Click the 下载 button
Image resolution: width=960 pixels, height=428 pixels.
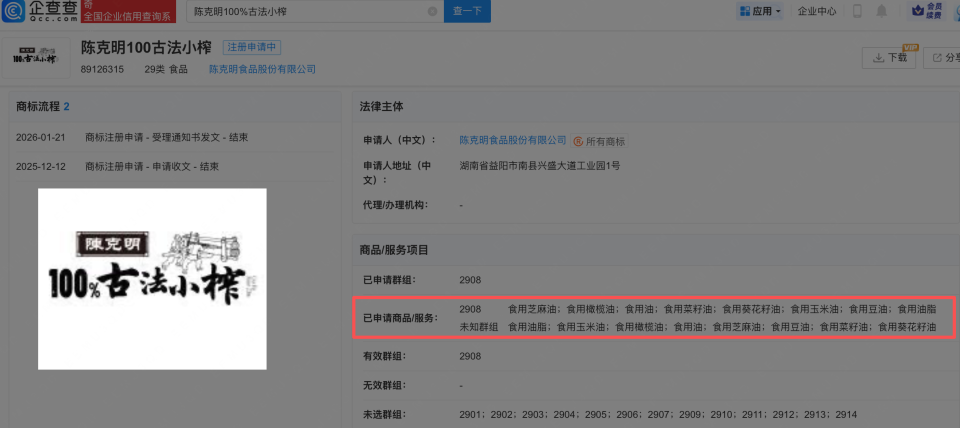889,58
